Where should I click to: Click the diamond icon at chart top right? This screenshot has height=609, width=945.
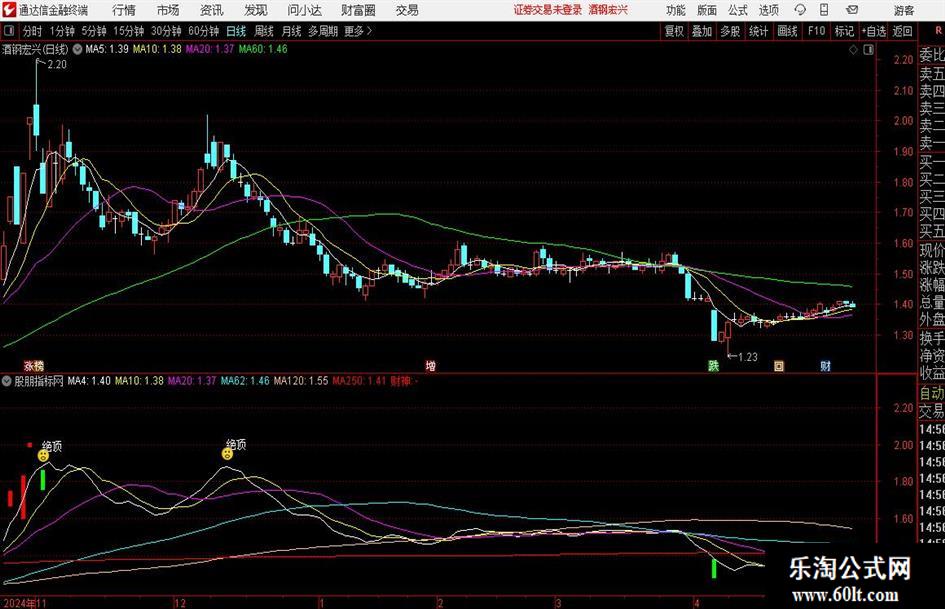point(853,50)
